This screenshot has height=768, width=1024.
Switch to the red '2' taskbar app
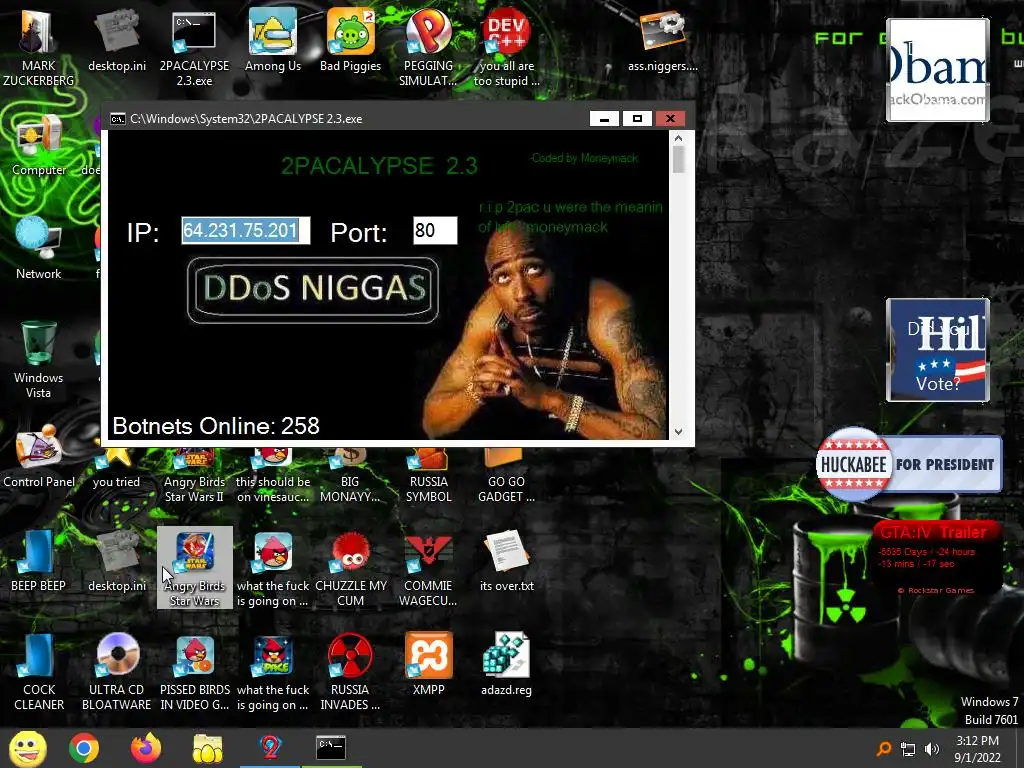[270, 748]
